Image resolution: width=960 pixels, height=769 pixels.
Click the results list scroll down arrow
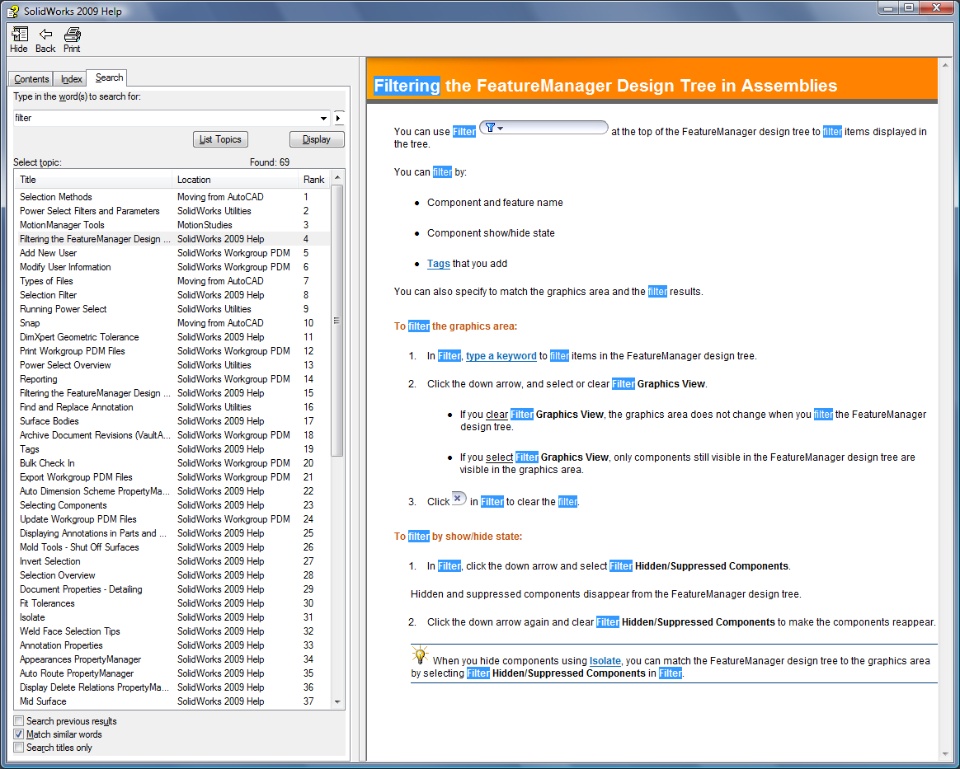337,702
